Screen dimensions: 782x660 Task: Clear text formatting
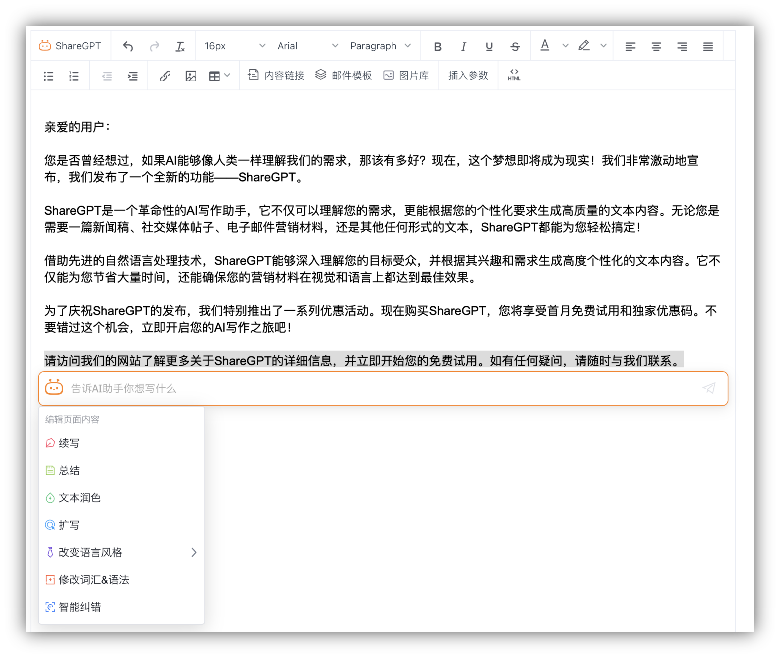(x=180, y=46)
